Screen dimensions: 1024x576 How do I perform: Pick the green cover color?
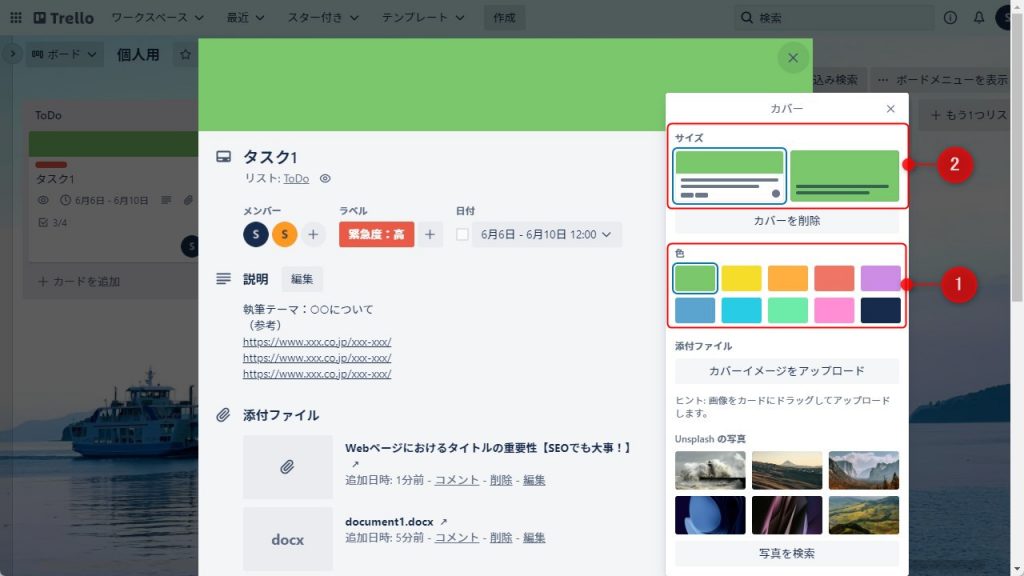(x=695, y=278)
